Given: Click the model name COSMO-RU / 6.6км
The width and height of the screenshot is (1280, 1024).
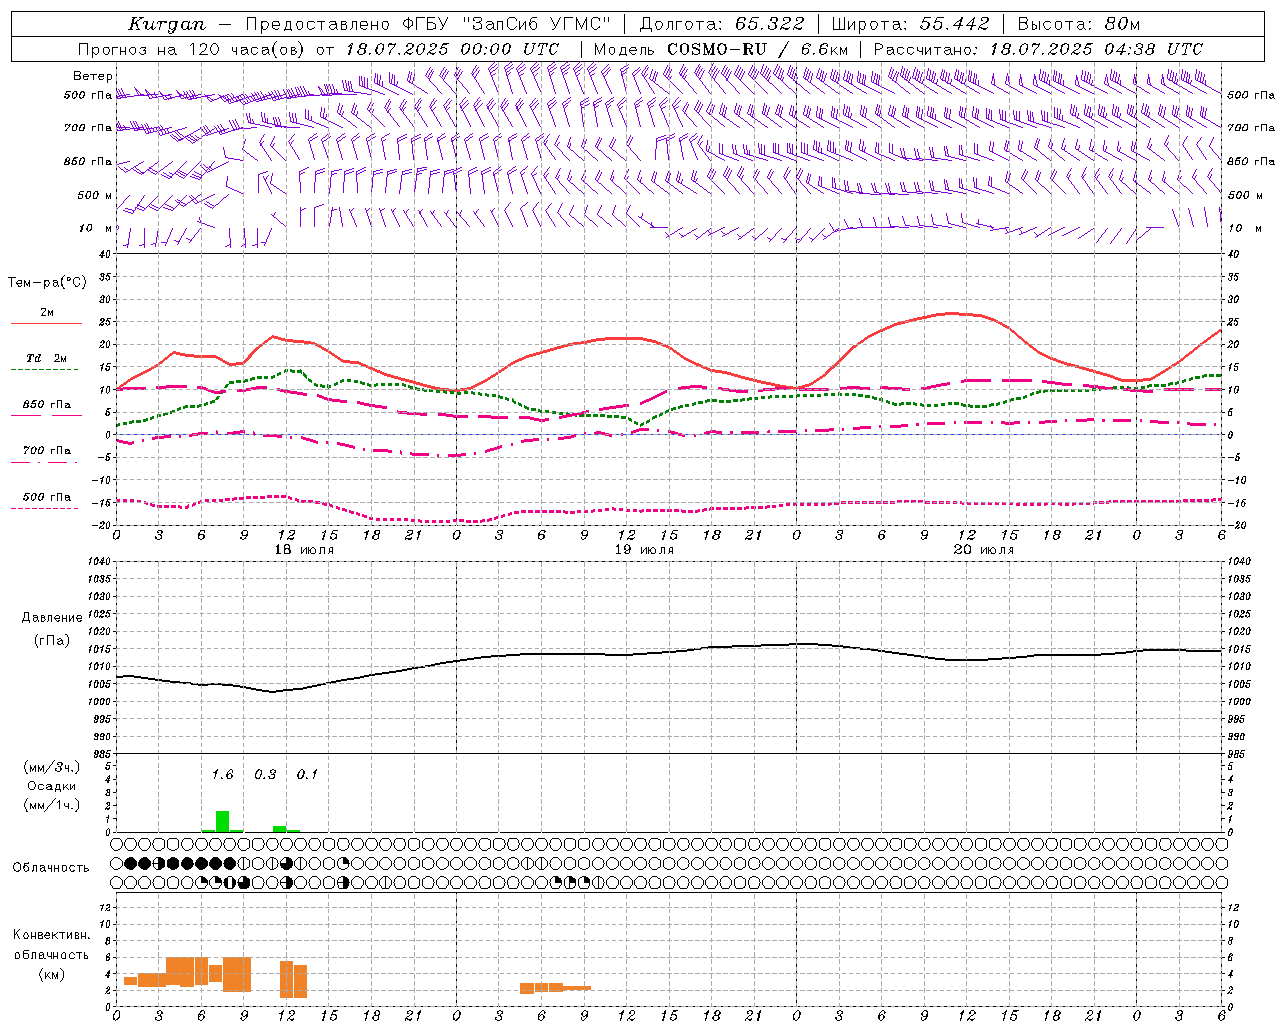Looking at the screenshot, I should (x=757, y=49).
